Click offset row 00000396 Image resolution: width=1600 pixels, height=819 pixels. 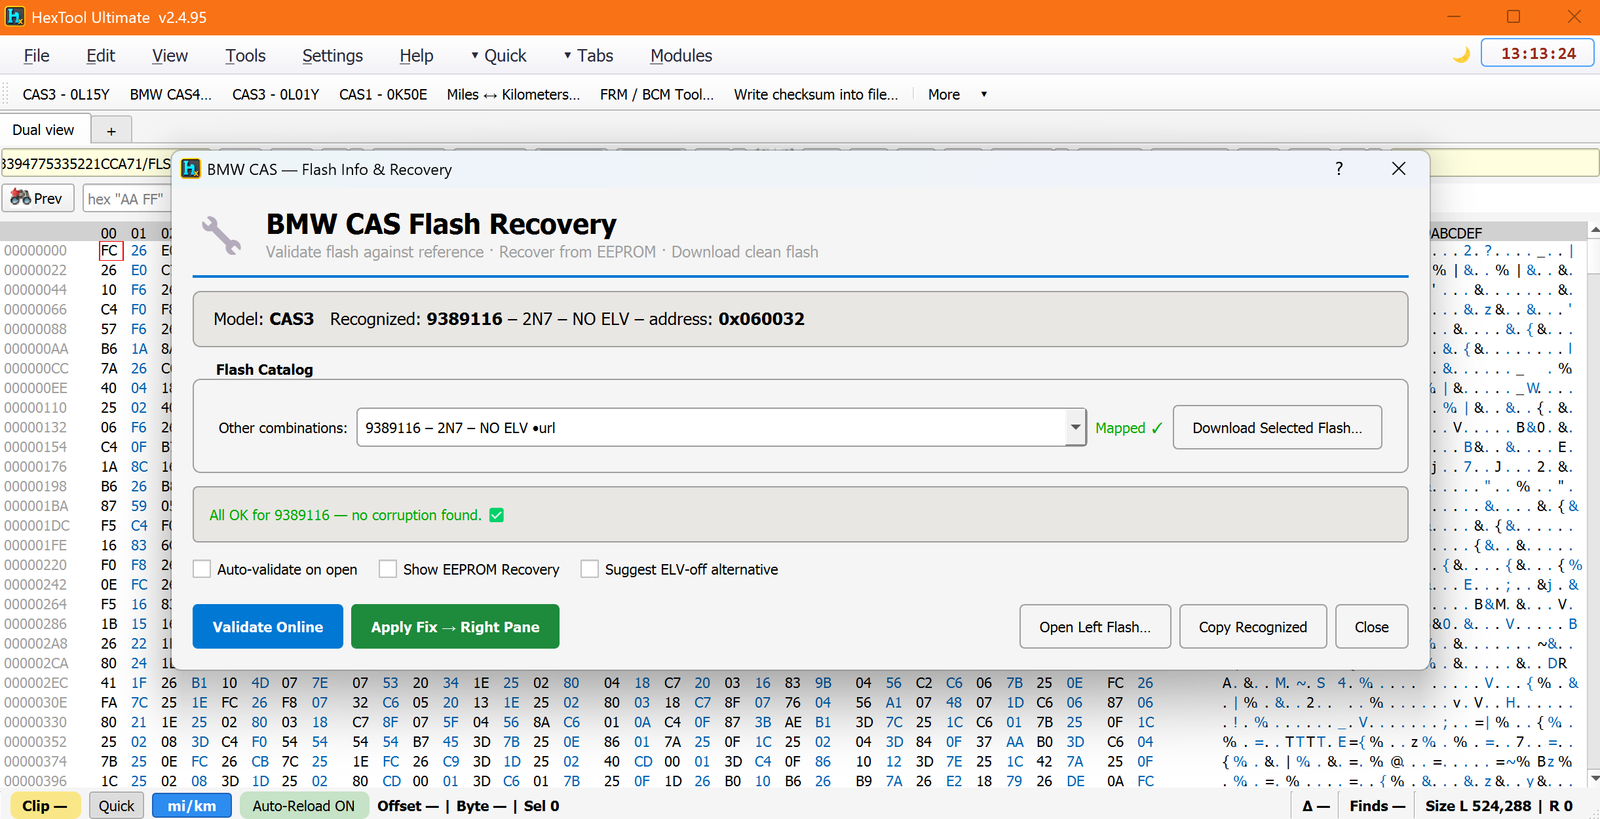point(36,781)
